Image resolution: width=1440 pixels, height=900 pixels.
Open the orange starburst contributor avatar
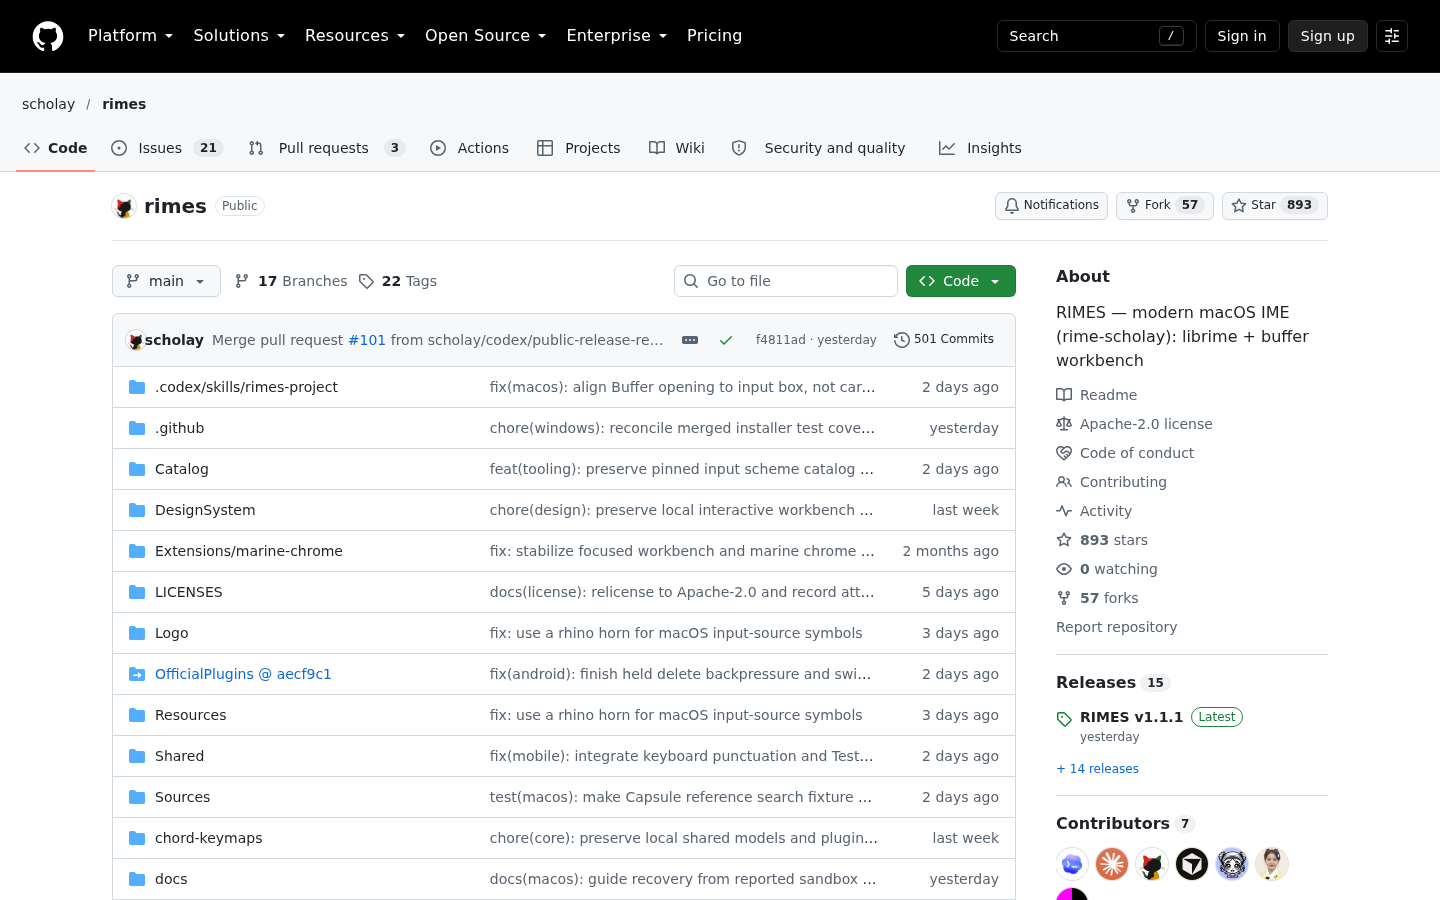1112,864
